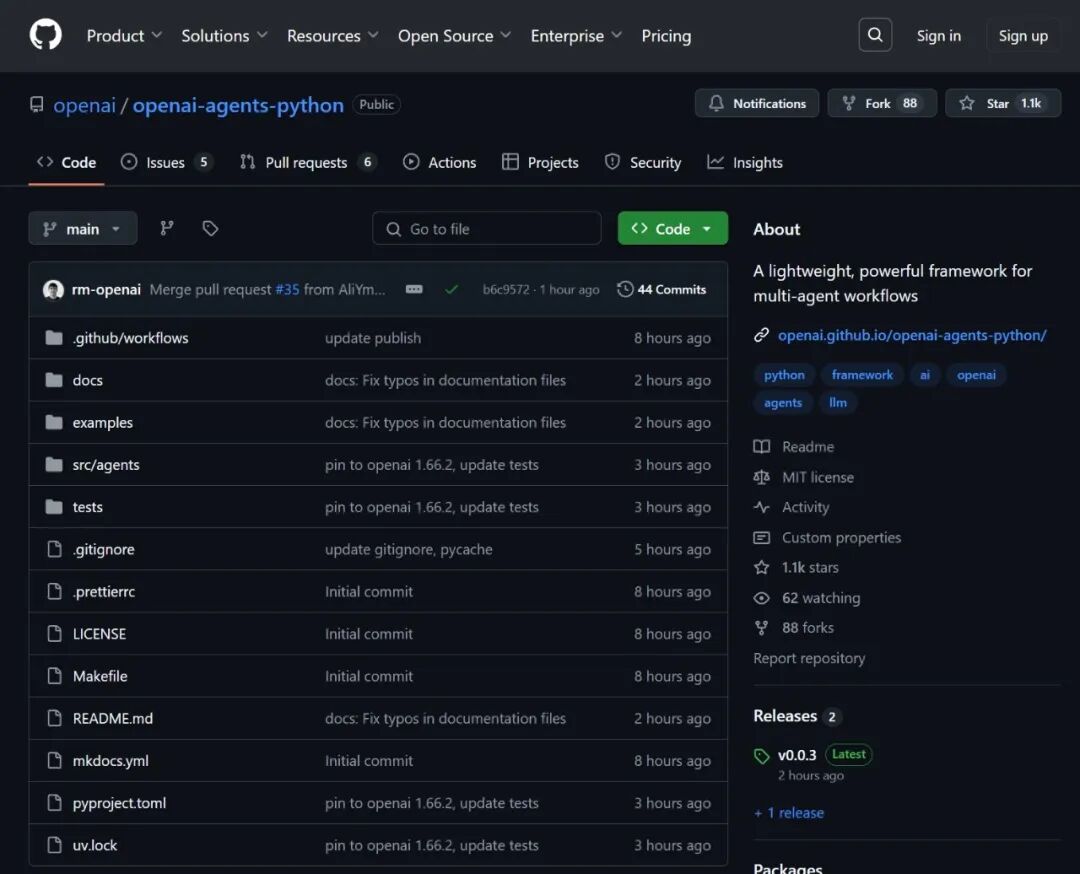Viewport: 1080px width, 874px height.
Task: Open tags via the tag icon
Action: tap(210, 229)
